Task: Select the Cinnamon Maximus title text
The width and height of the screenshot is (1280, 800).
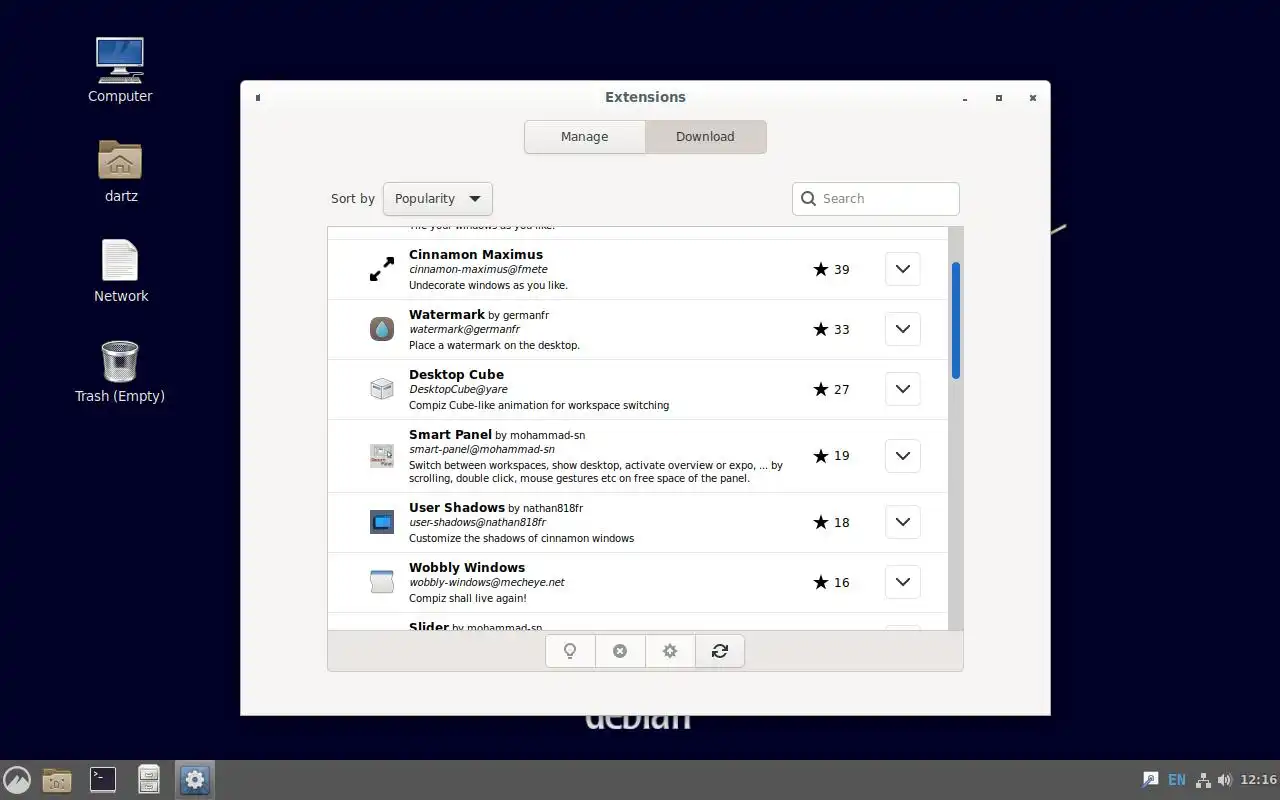Action: point(476,254)
